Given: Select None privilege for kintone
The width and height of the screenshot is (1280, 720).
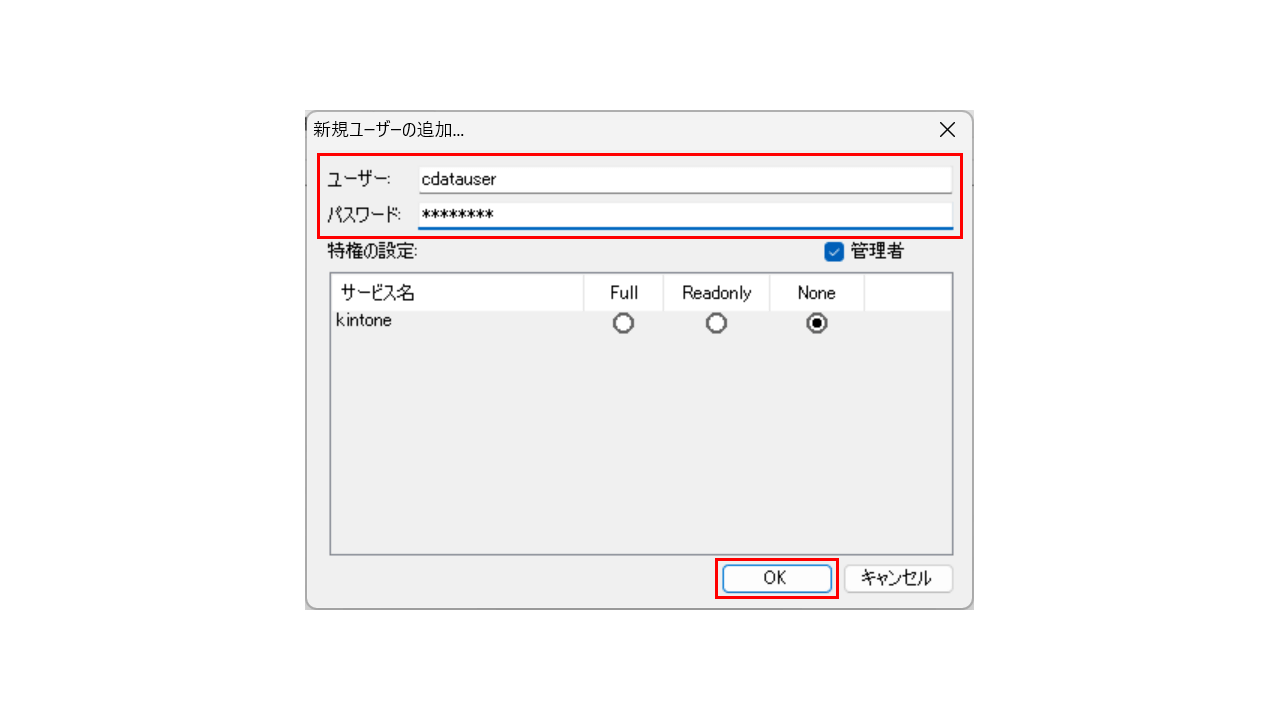Looking at the screenshot, I should pyautogui.click(x=817, y=324).
